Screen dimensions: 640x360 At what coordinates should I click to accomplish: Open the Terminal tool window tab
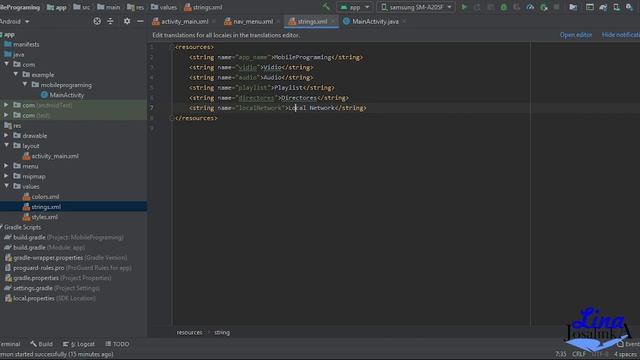pos(10,344)
